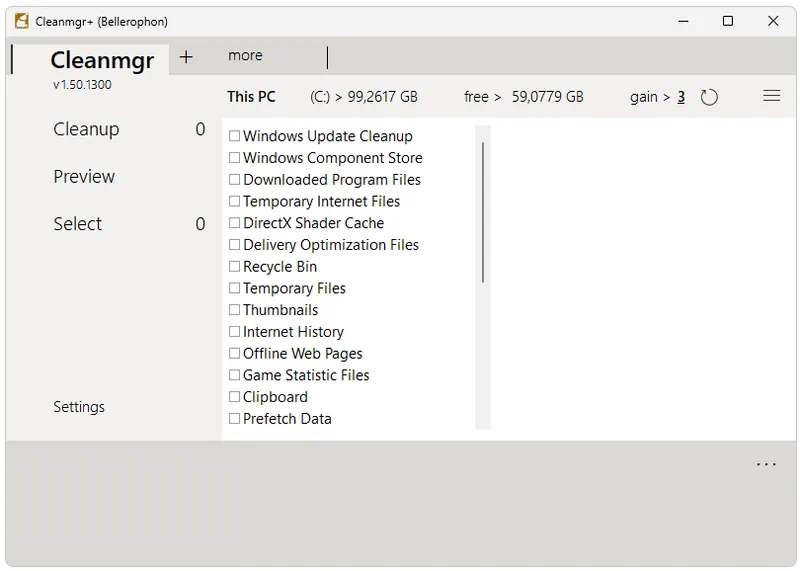Click the Cleanmgr+ app icon in title bar
This screenshot has height=571, width=800.
click(21, 21)
